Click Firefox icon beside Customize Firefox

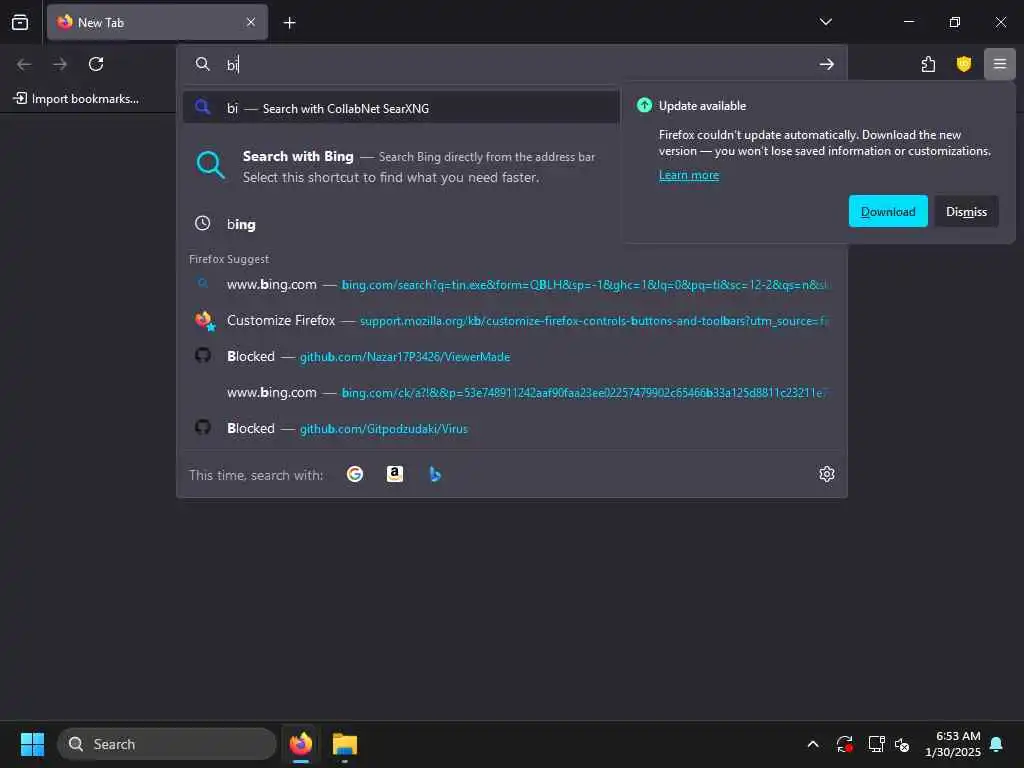coord(204,320)
